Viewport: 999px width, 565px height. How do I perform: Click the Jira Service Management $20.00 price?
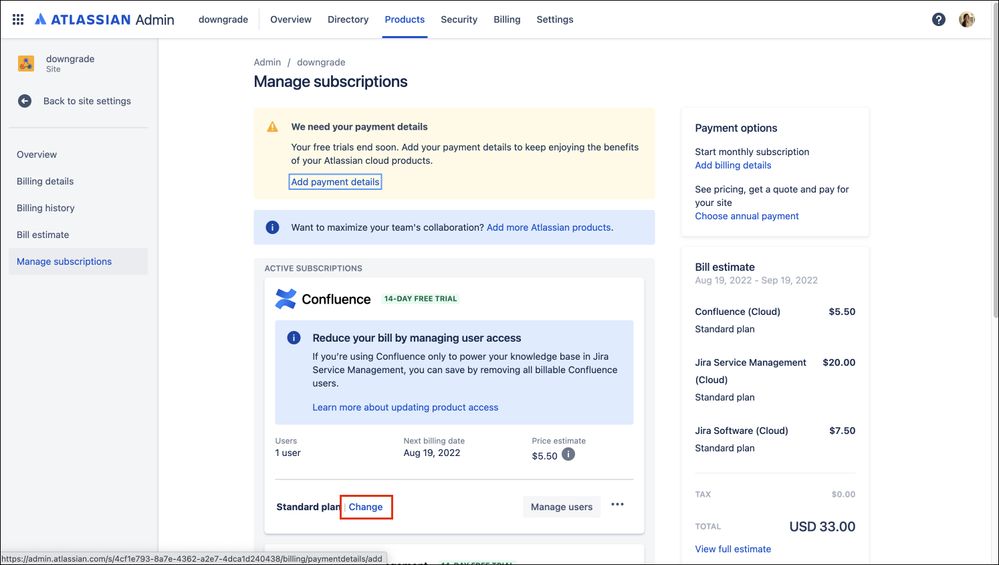pos(839,362)
